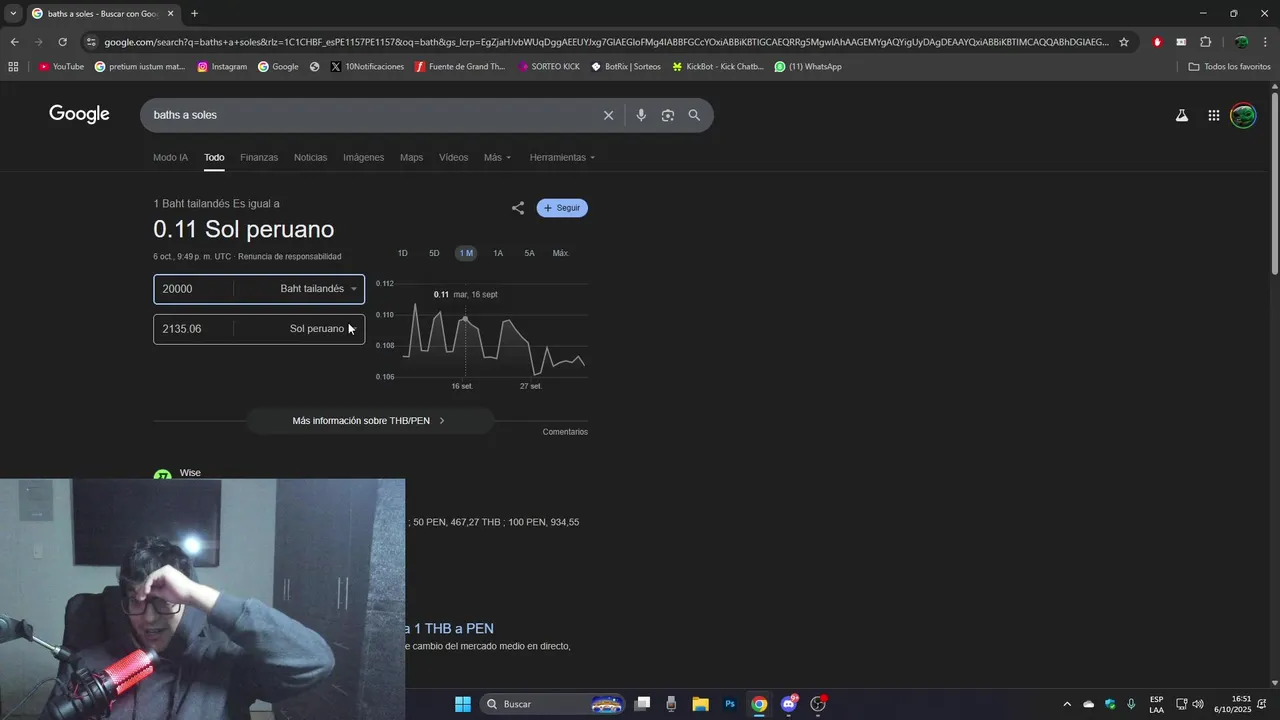The height and width of the screenshot is (720, 1280).
Task: Open Task View on the taskbar
Action: click(x=642, y=704)
